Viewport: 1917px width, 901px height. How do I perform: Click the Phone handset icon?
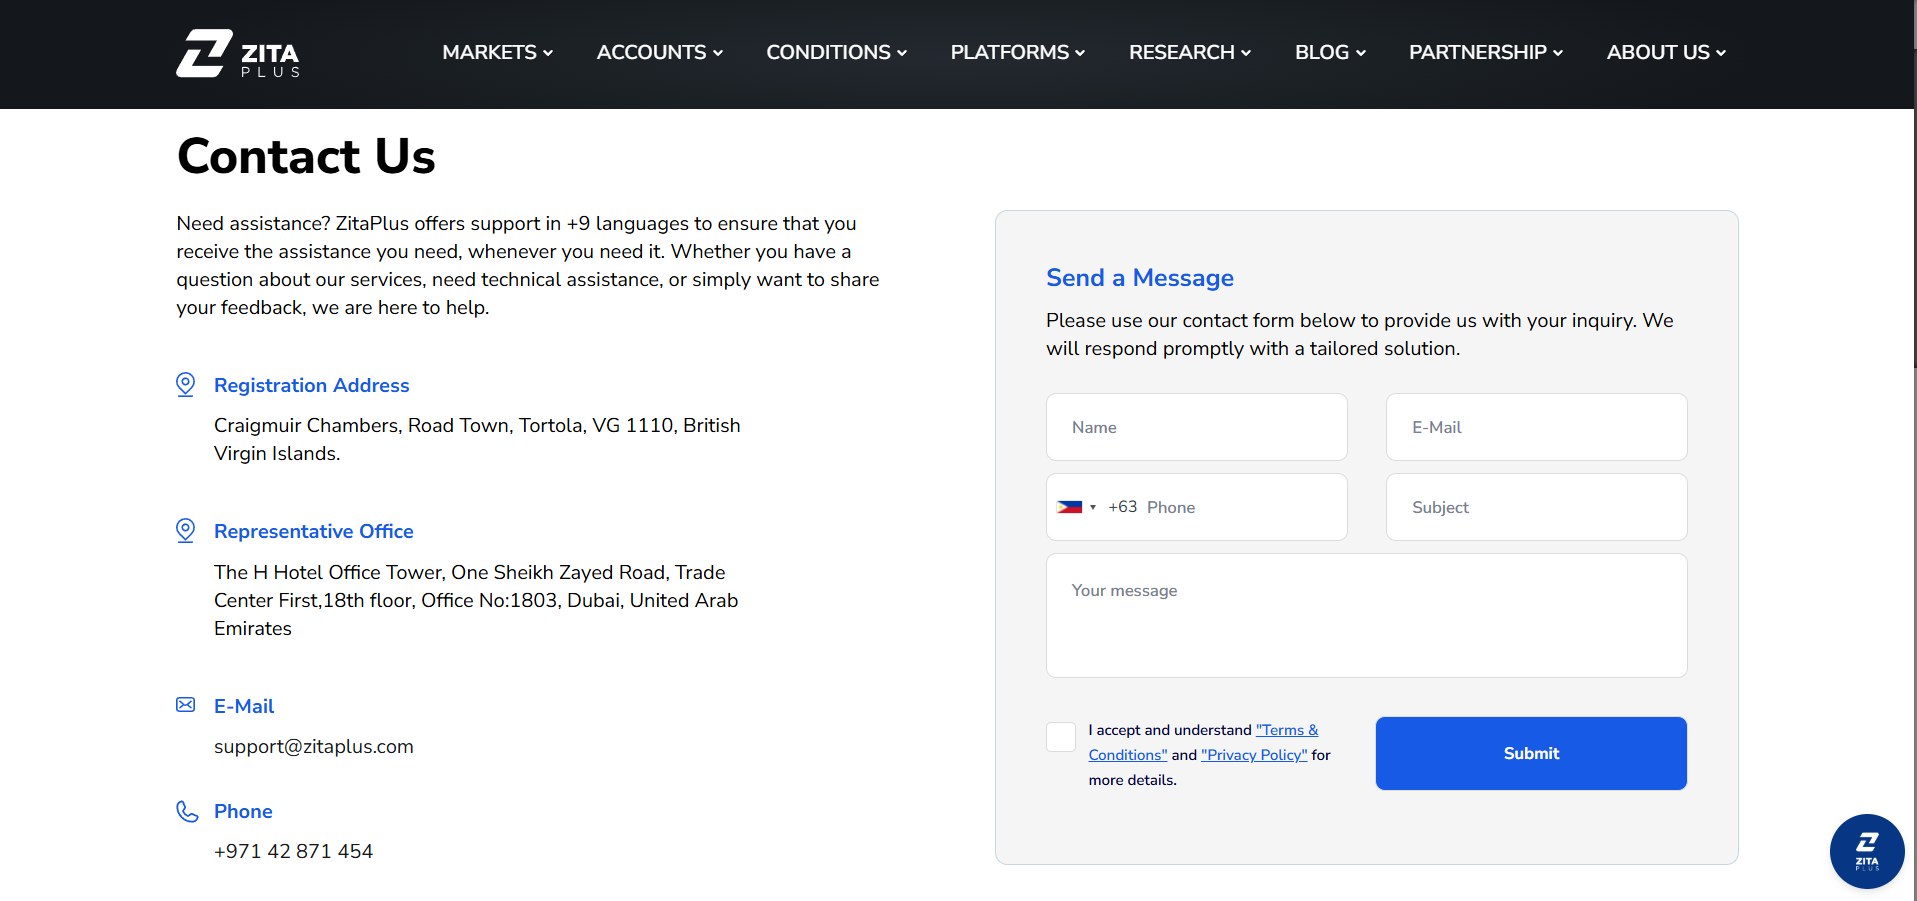click(x=187, y=811)
